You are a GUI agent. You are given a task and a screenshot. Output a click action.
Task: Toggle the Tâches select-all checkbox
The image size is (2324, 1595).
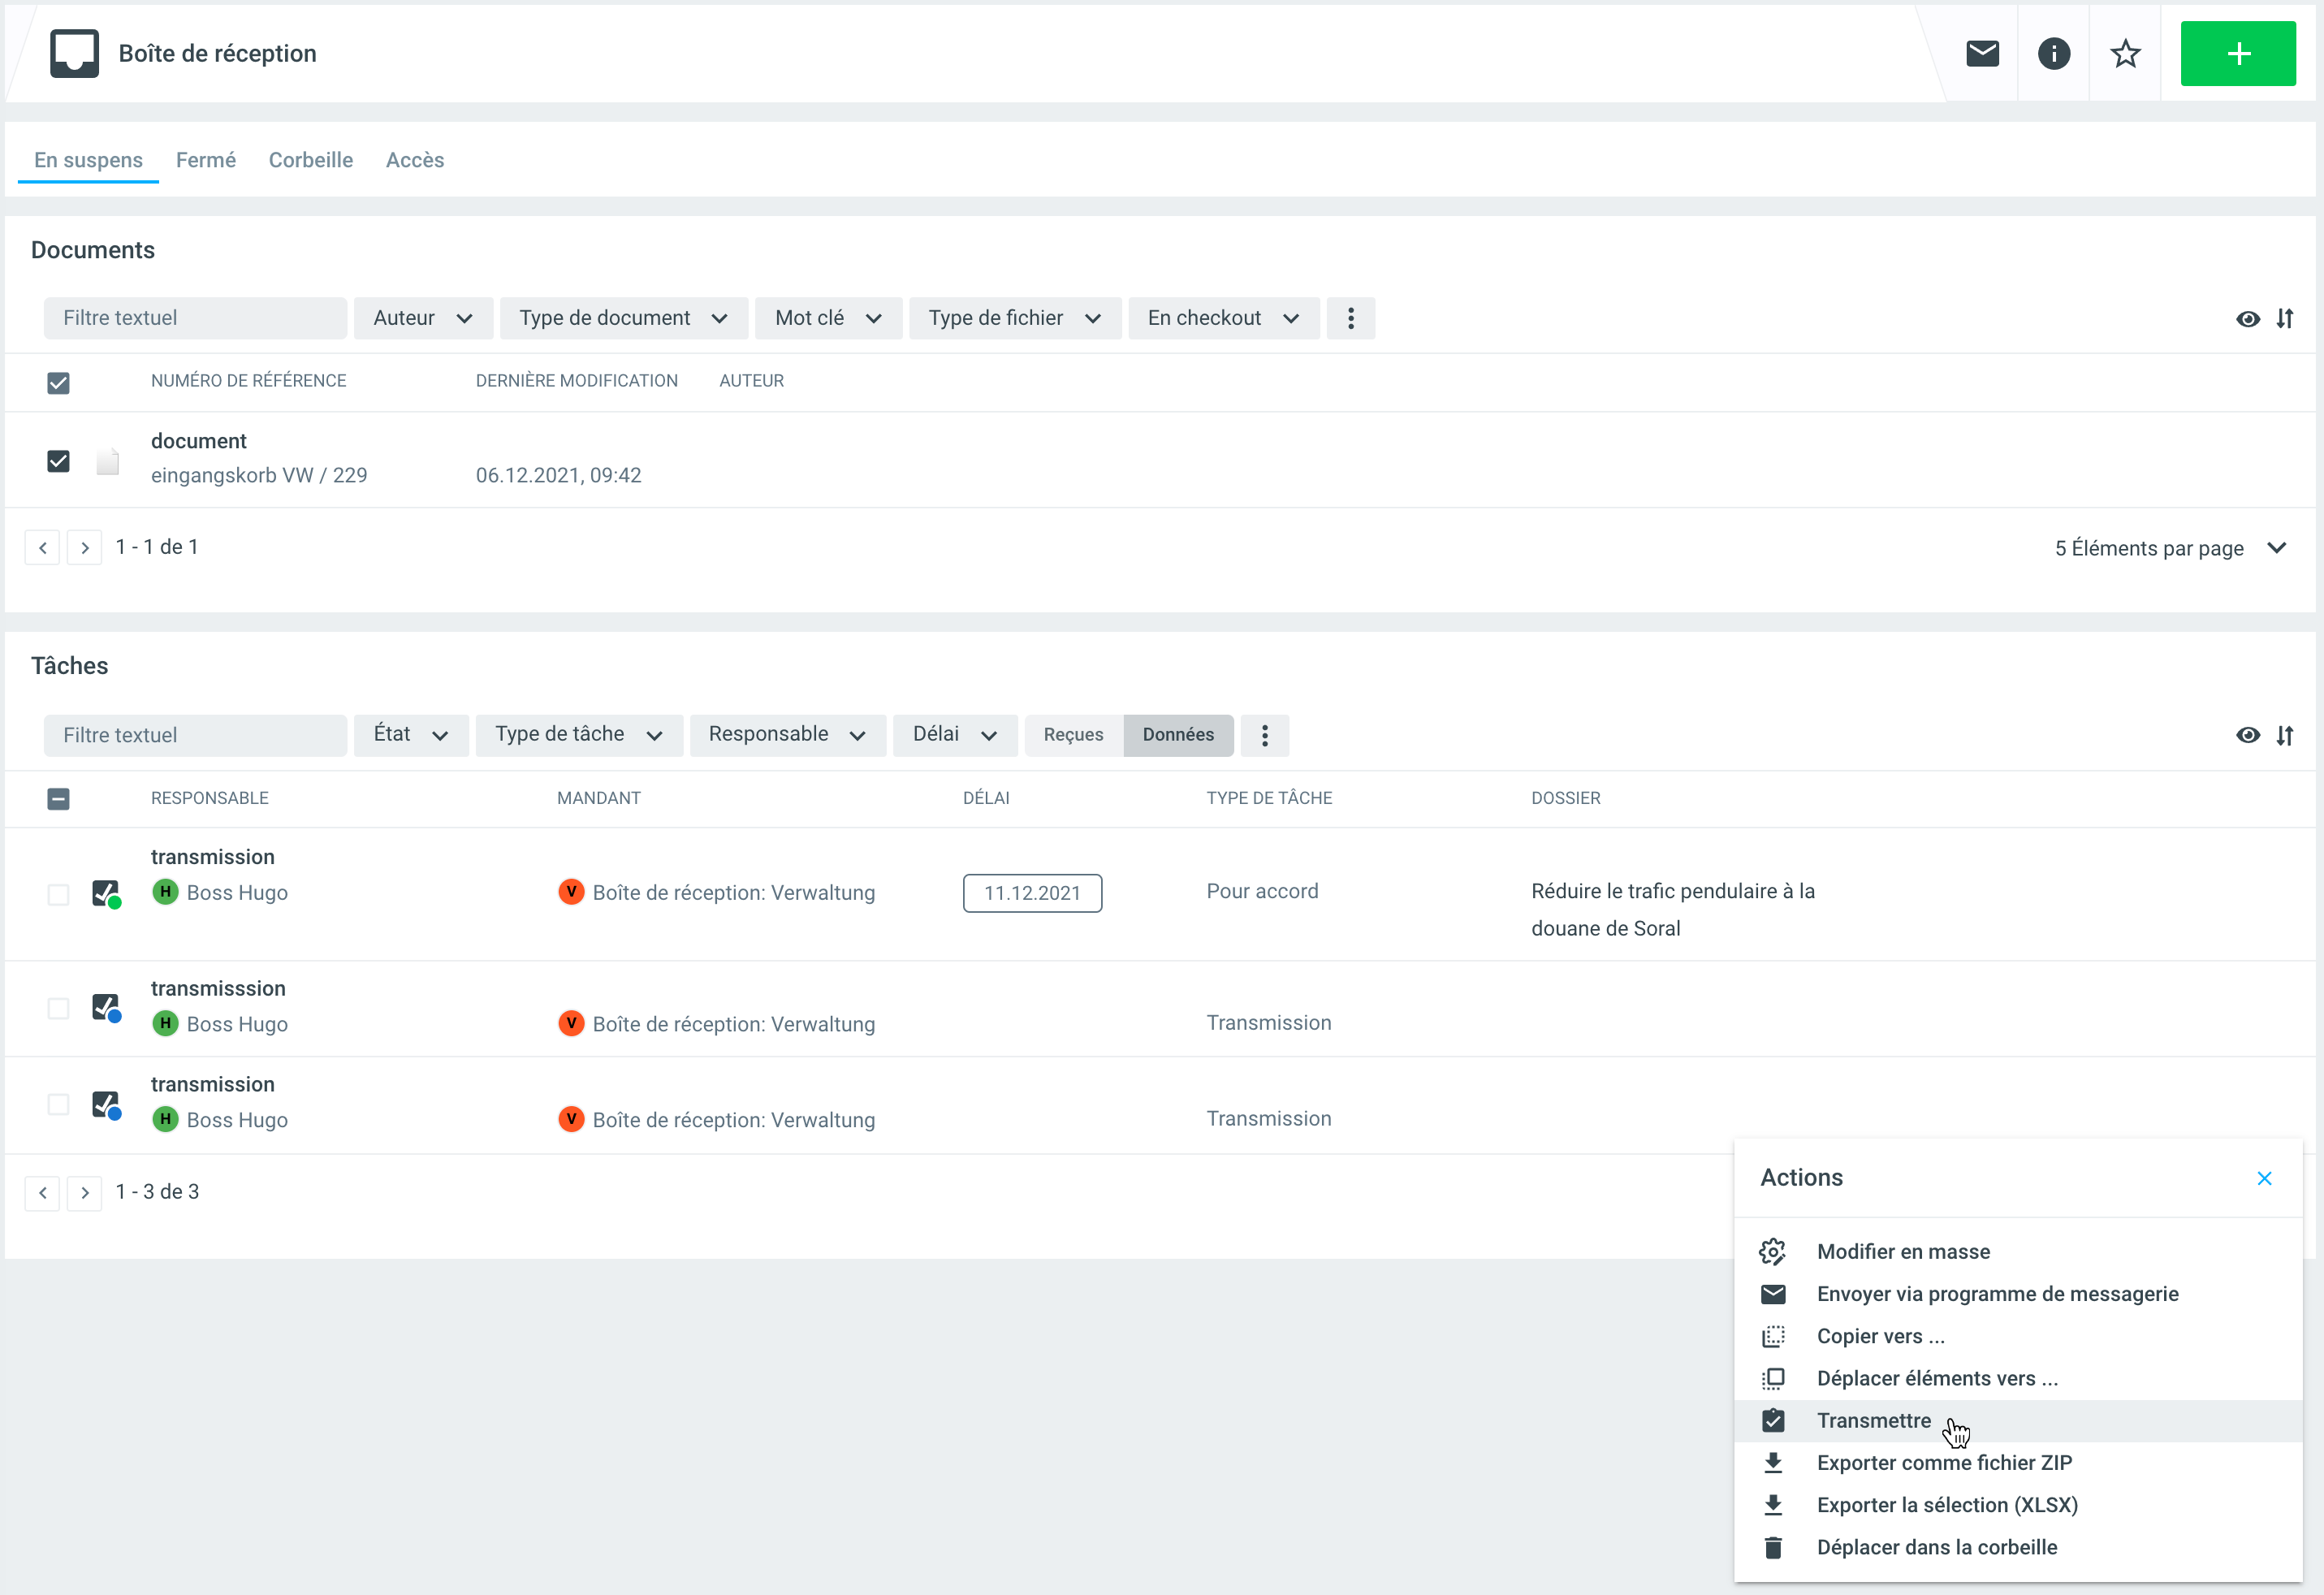[x=58, y=798]
